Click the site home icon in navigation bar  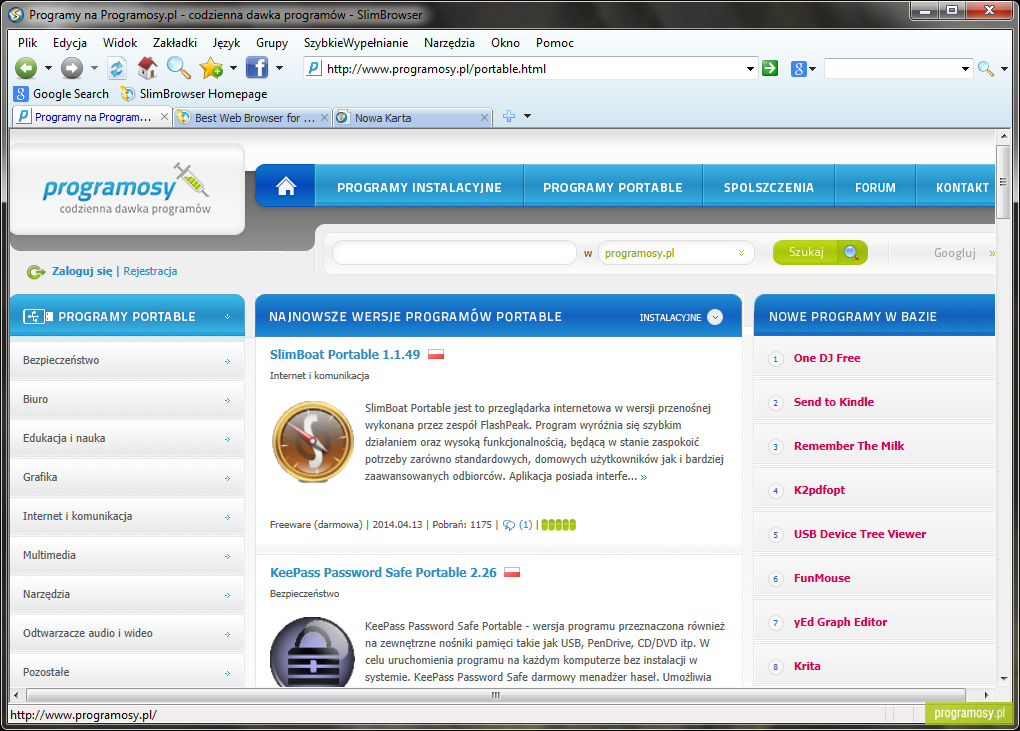click(x=286, y=187)
